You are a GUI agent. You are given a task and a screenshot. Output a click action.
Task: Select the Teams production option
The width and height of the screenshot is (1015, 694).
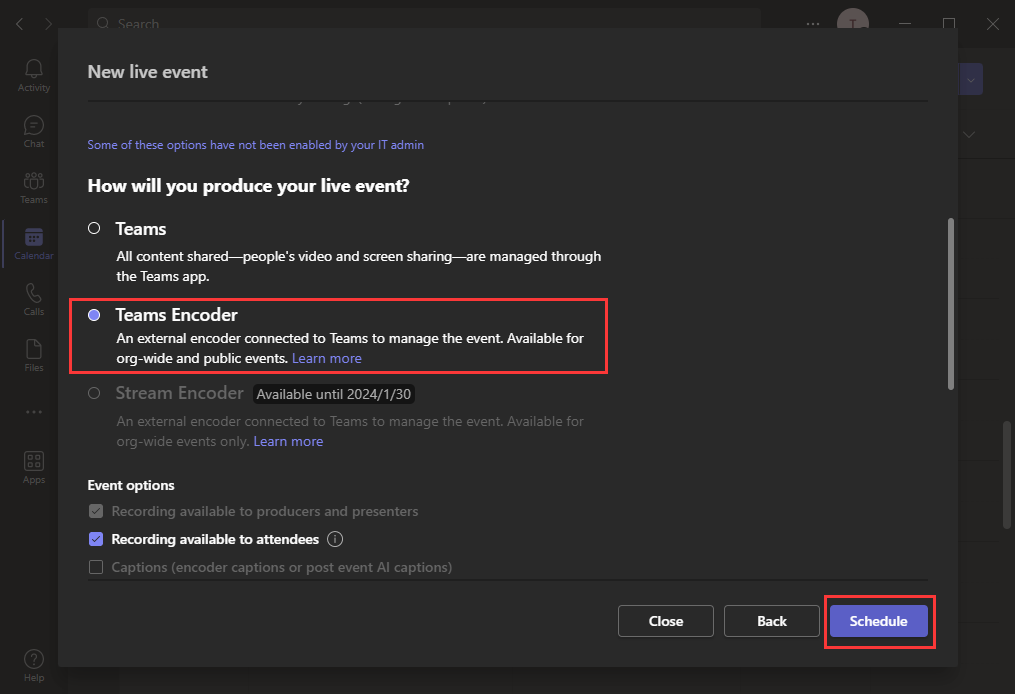[94, 229]
